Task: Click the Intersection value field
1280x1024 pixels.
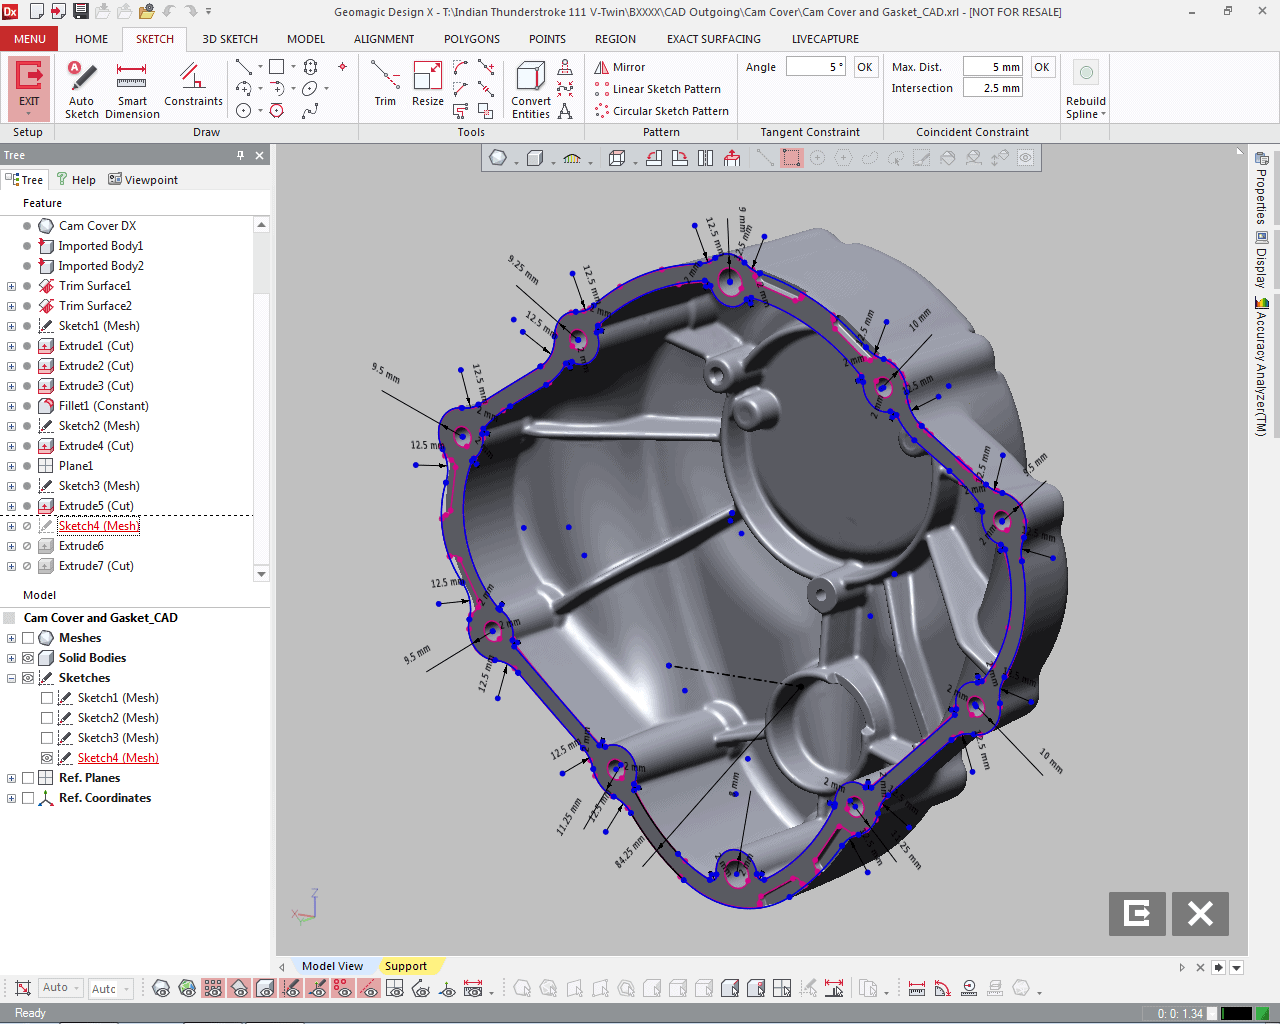Action: click(993, 88)
